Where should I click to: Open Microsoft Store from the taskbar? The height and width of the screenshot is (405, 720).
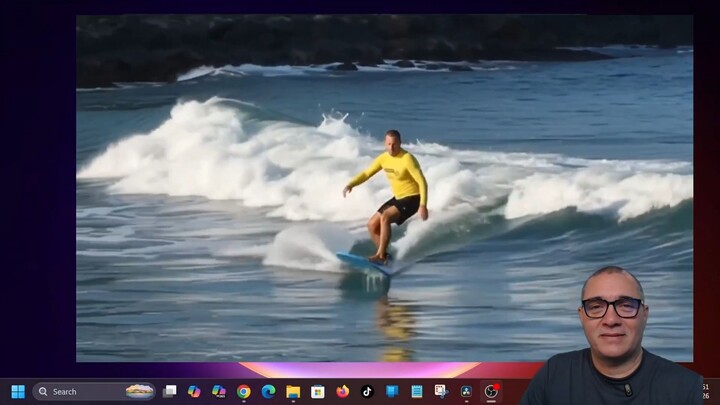coord(318,392)
